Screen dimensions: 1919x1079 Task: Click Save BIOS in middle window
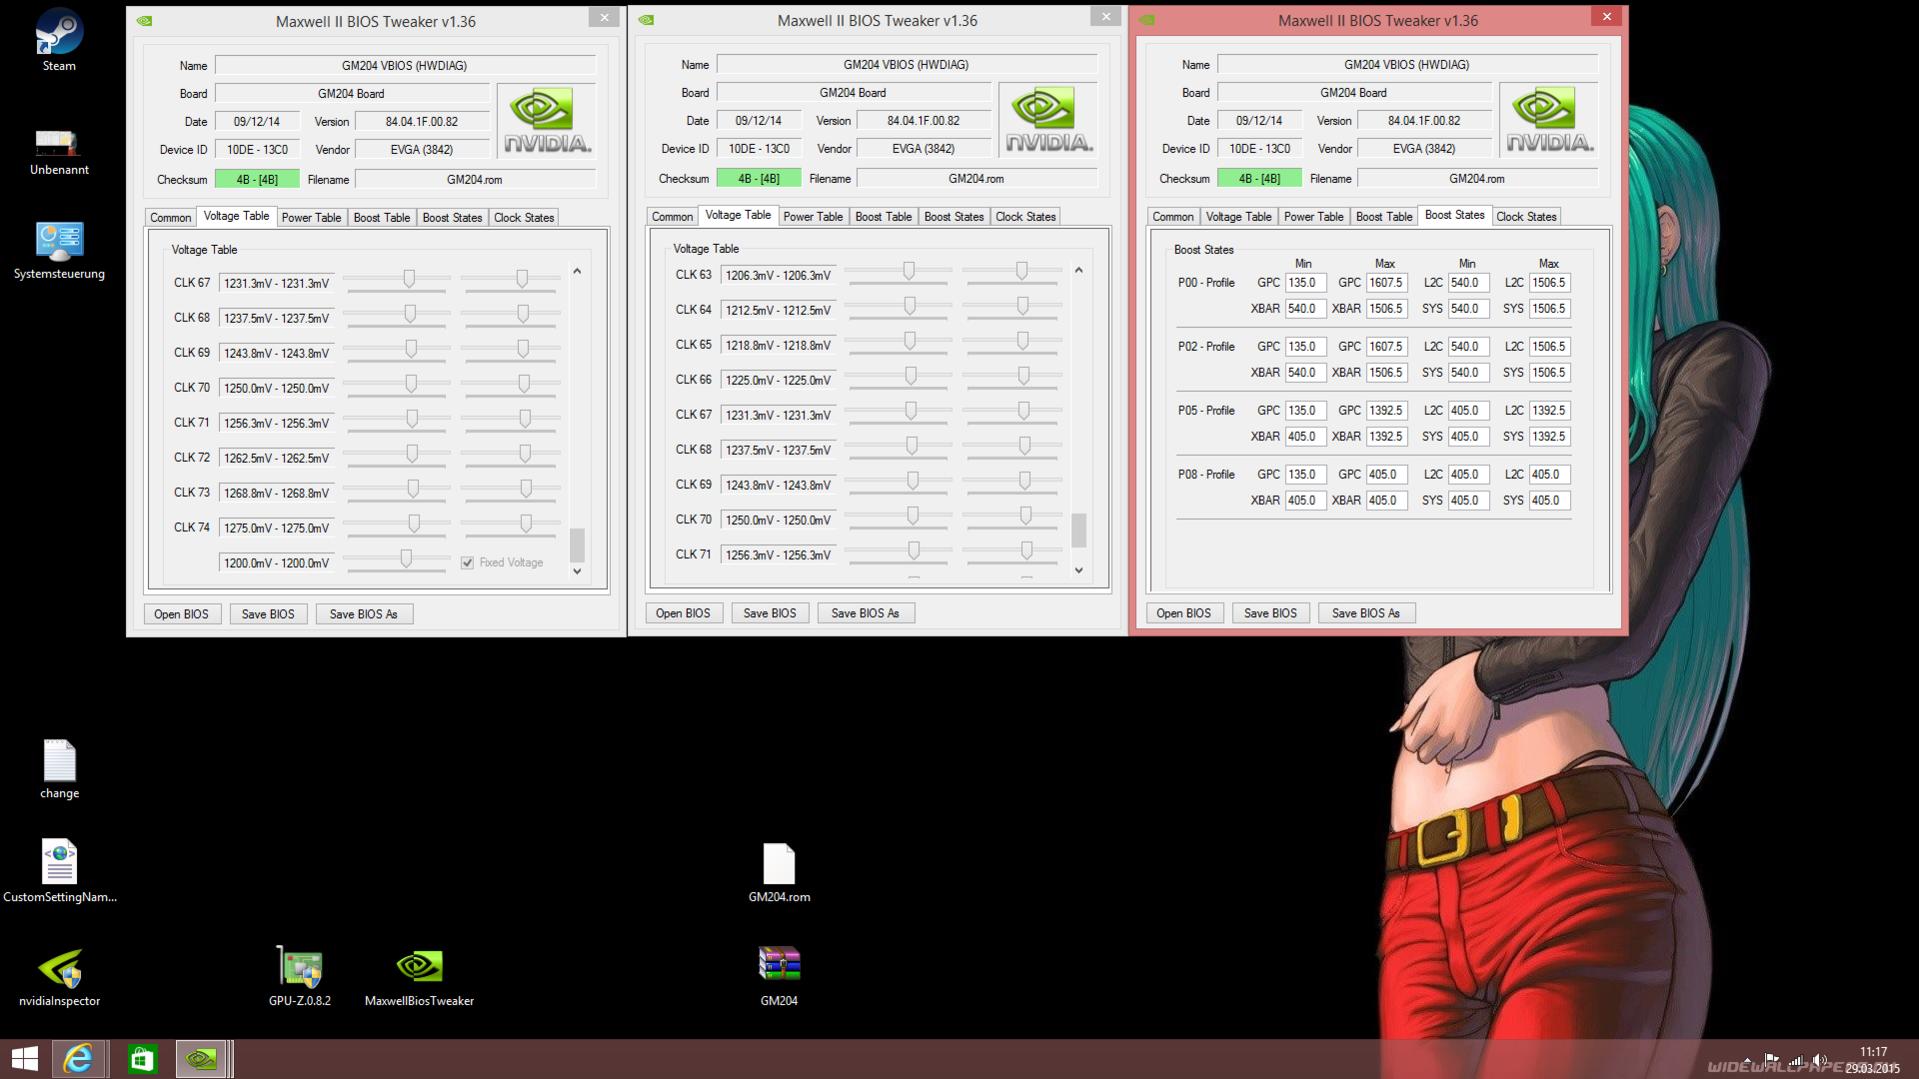[x=769, y=613]
